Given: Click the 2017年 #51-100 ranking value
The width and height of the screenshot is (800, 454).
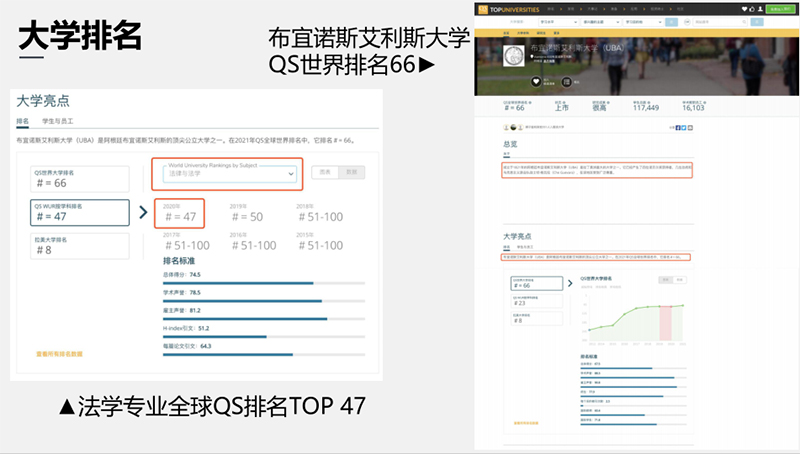Looking at the screenshot, I should [x=187, y=245].
